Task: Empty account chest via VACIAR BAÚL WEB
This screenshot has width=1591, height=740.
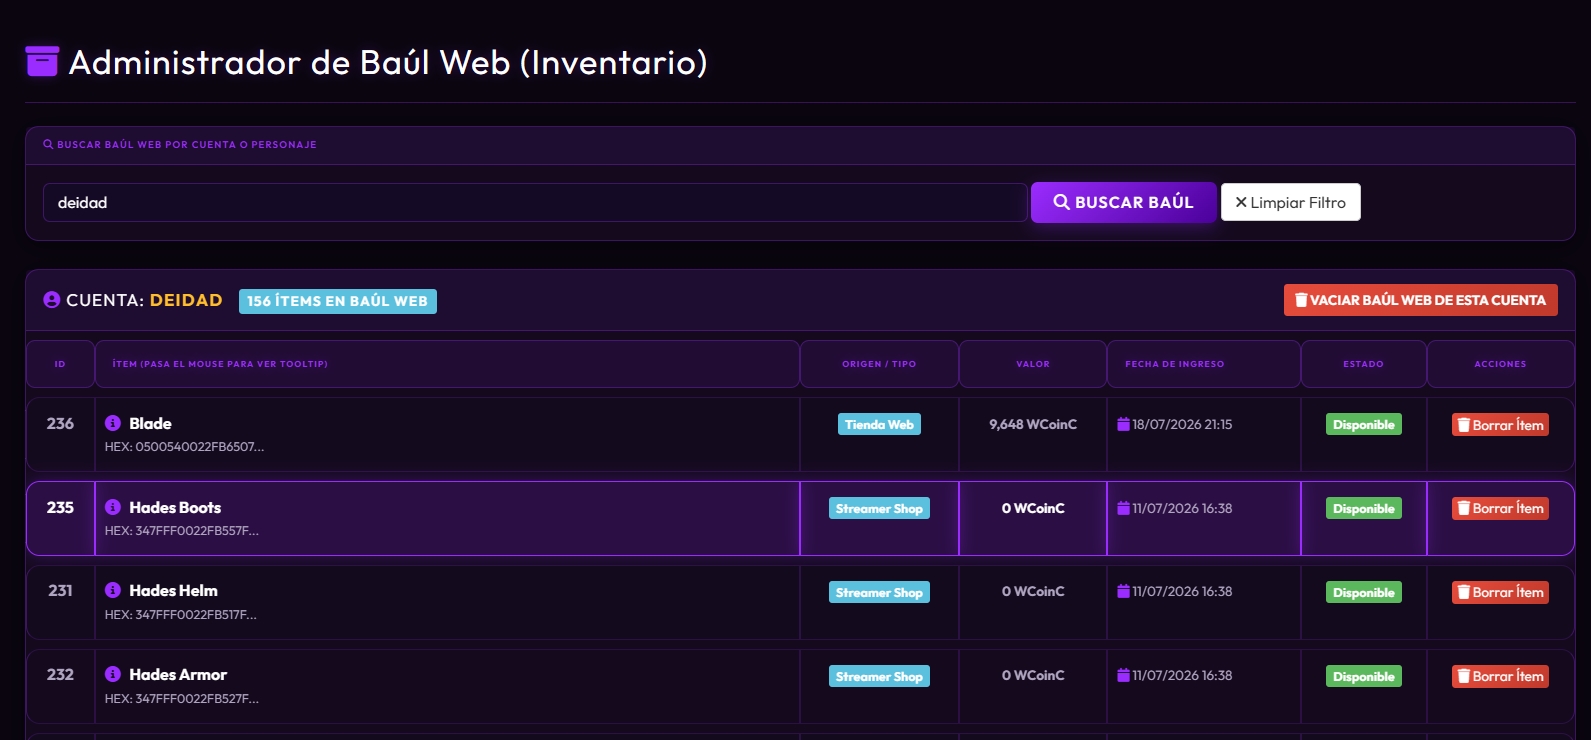Action: coord(1420,300)
